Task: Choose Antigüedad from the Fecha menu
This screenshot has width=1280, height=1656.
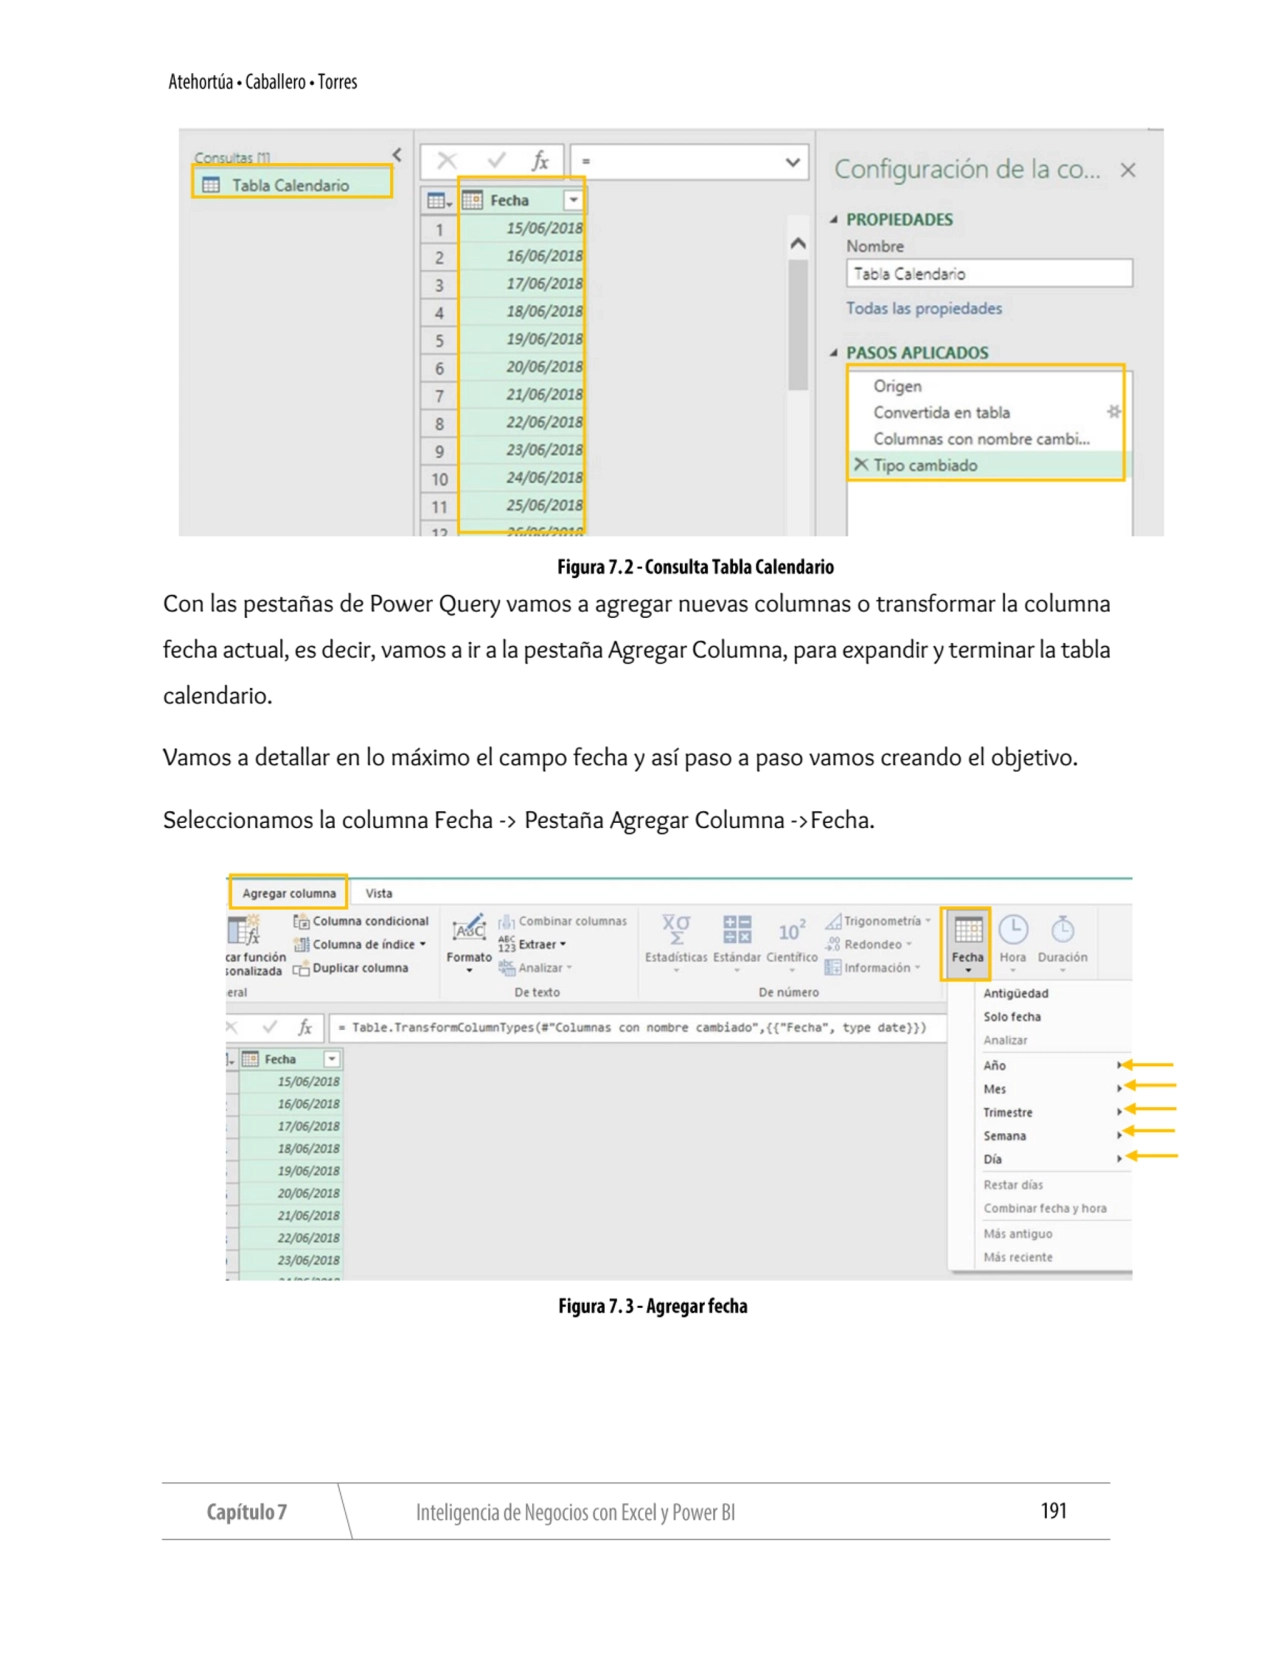Action: pyautogui.click(x=1016, y=994)
